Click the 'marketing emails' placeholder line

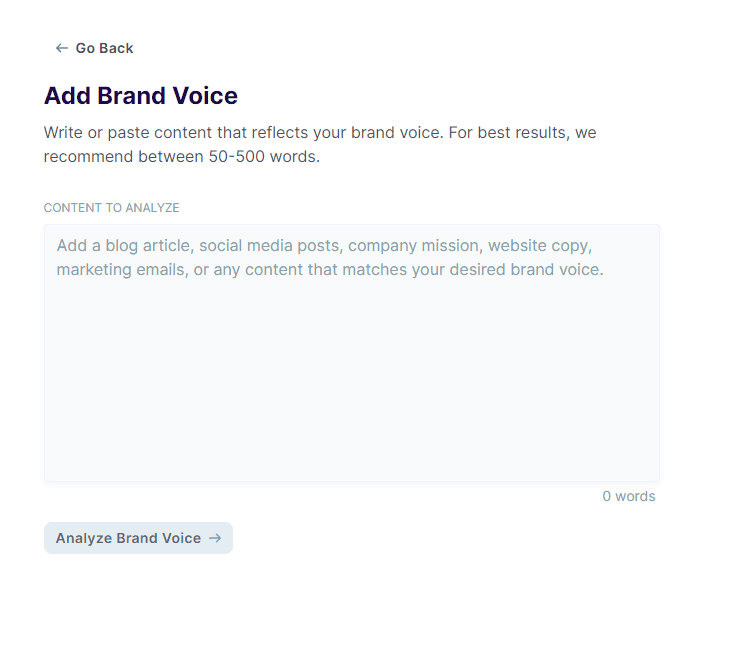point(121,269)
